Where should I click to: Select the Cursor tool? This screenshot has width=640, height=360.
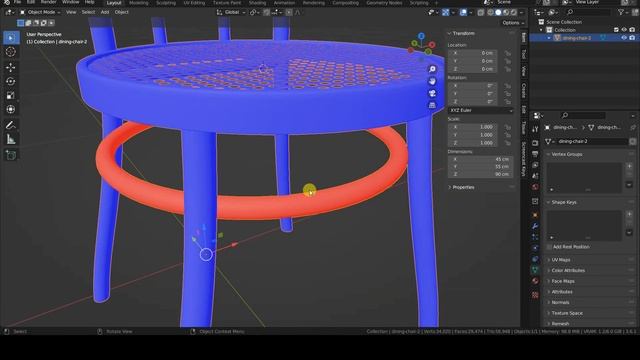coord(11,52)
